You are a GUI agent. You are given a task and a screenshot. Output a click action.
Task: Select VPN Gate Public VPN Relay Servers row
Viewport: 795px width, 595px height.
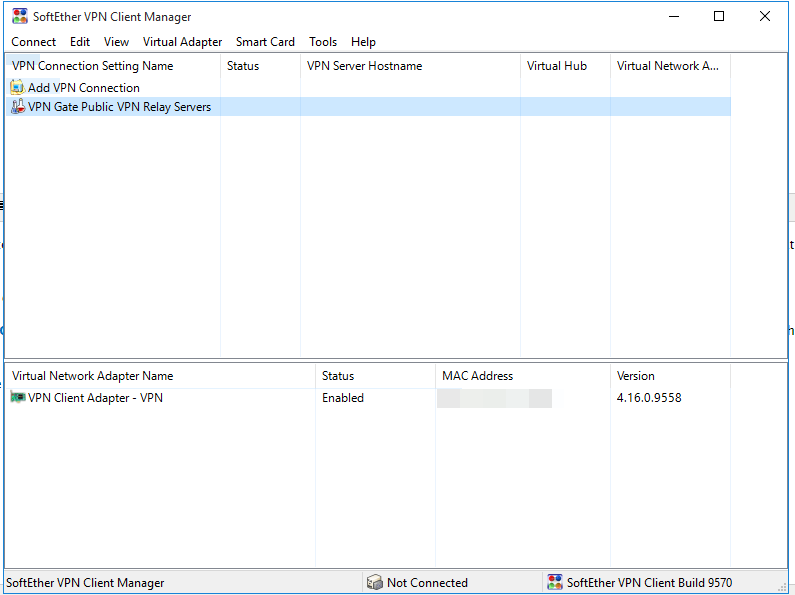369,106
